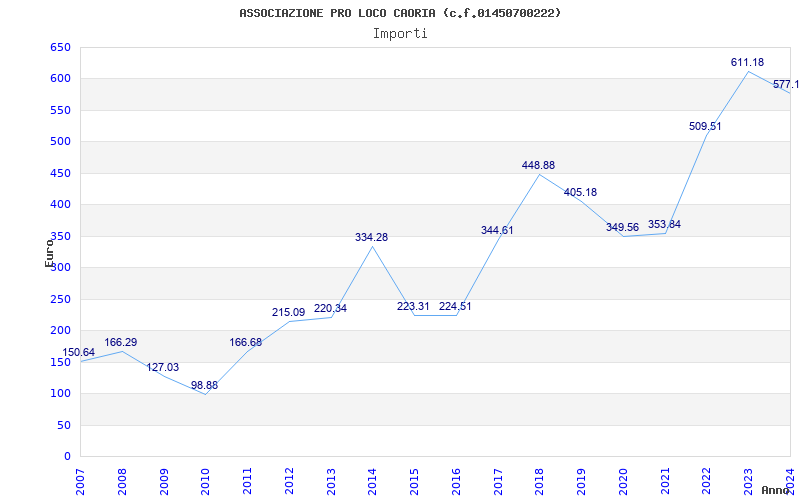The height and width of the screenshot is (500, 800).
Task: Click the 2024 year axis label
Action: [x=790, y=482]
